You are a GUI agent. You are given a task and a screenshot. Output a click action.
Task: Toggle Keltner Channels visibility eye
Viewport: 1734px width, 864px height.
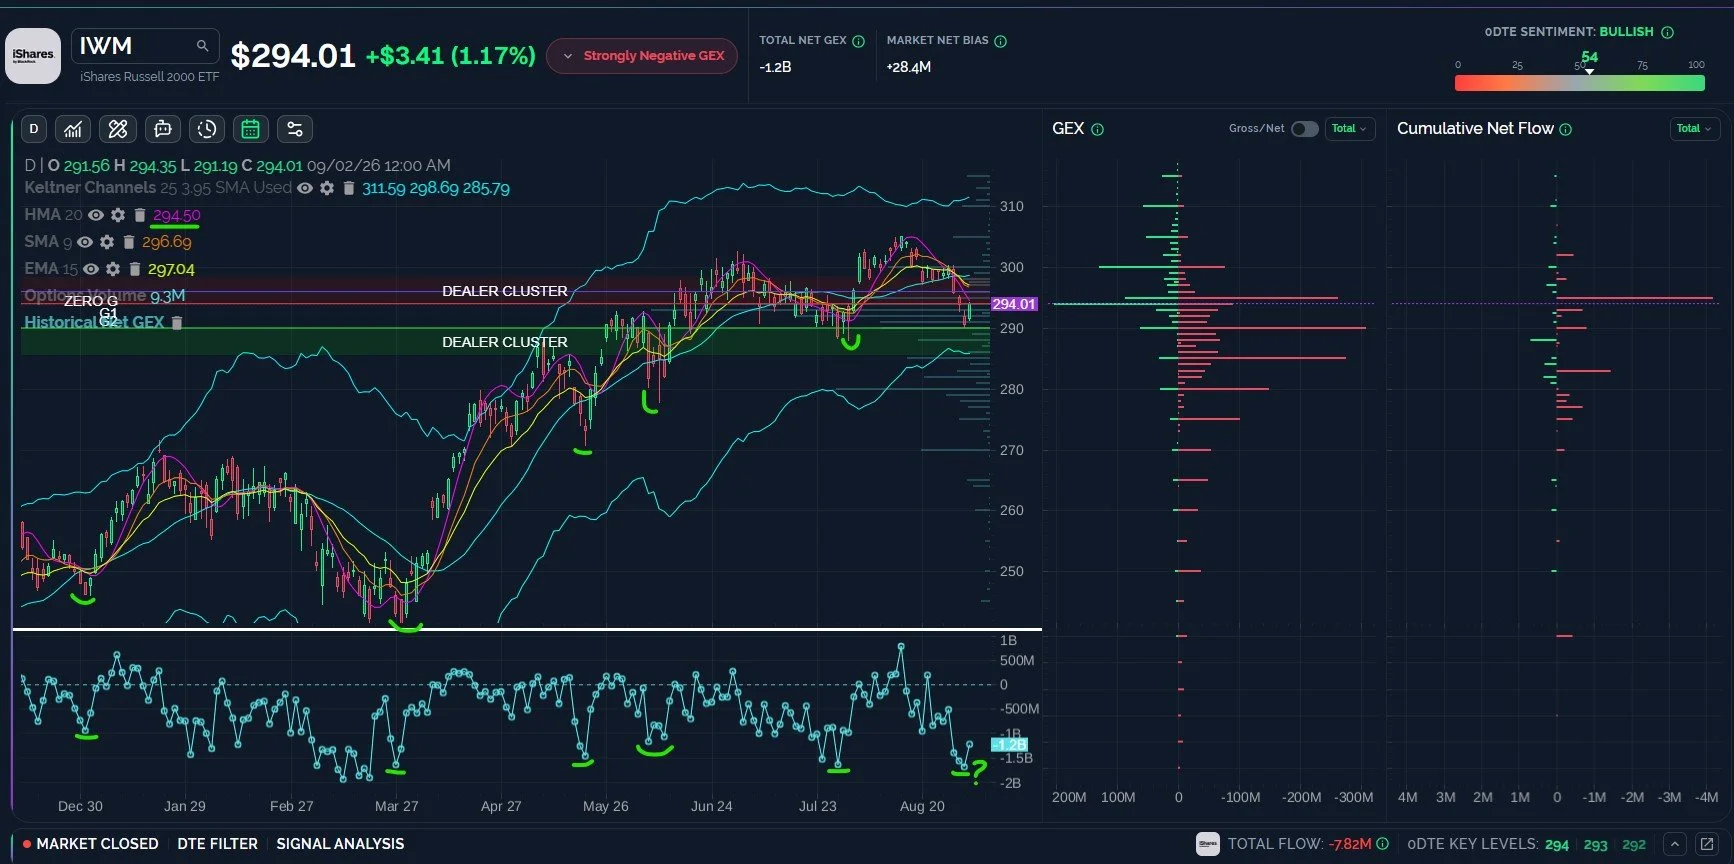click(305, 188)
